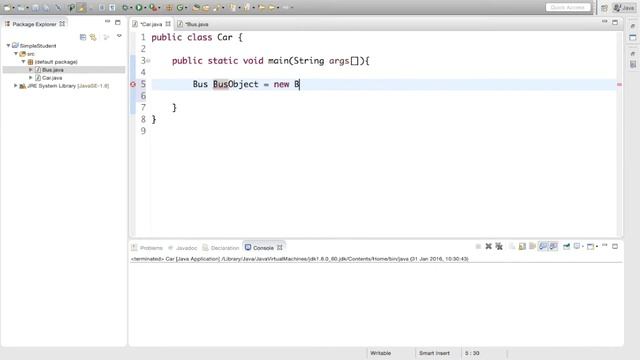
Task: Click the Open Console icon in Console toolbar
Action: click(591, 246)
